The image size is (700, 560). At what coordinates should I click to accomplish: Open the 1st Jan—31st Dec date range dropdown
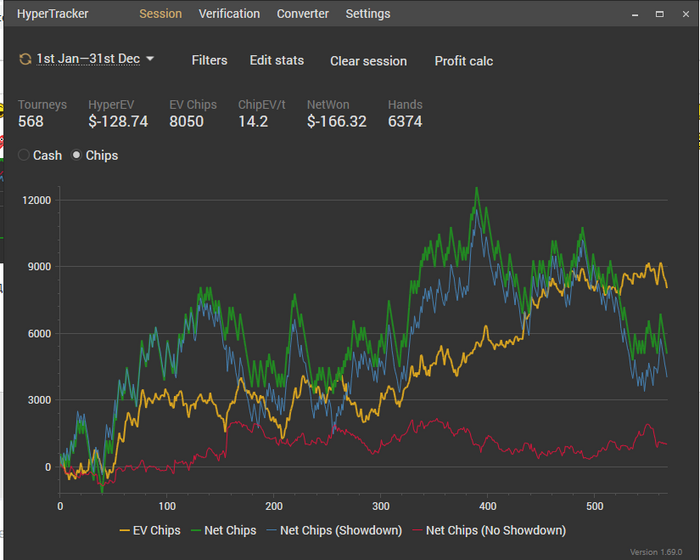tap(88, 59)
